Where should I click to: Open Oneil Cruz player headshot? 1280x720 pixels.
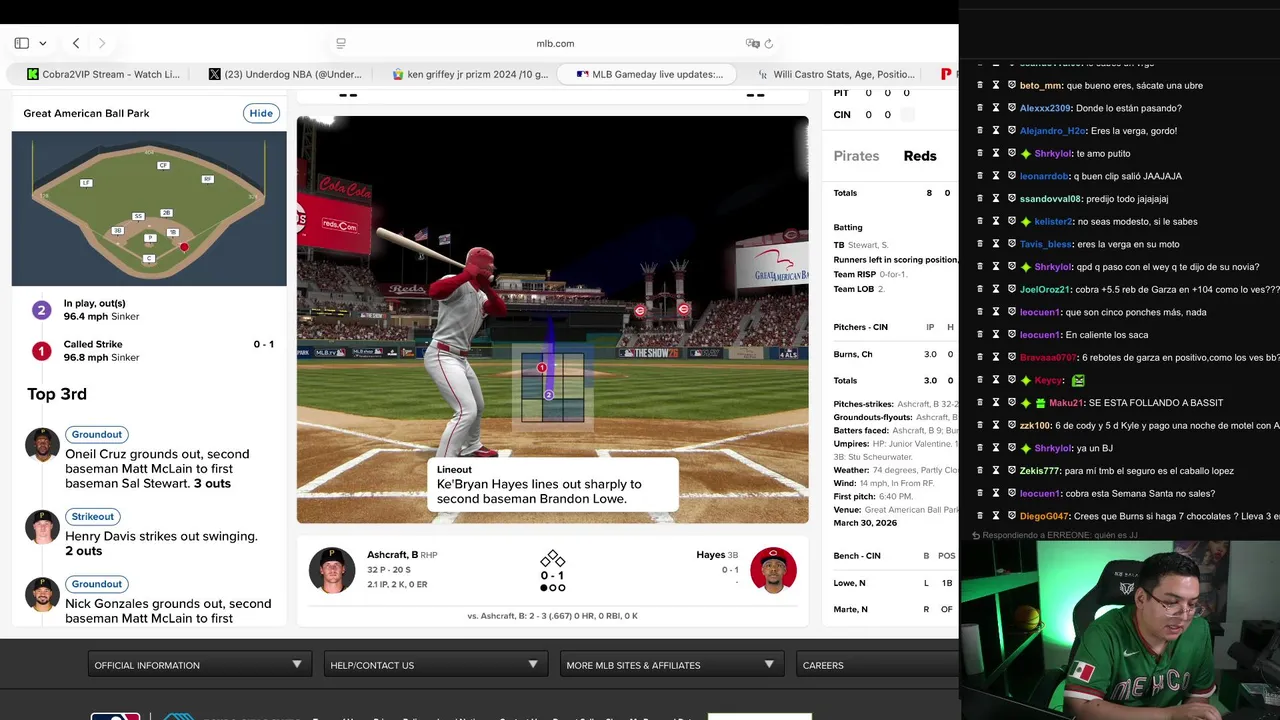(42, 444)
